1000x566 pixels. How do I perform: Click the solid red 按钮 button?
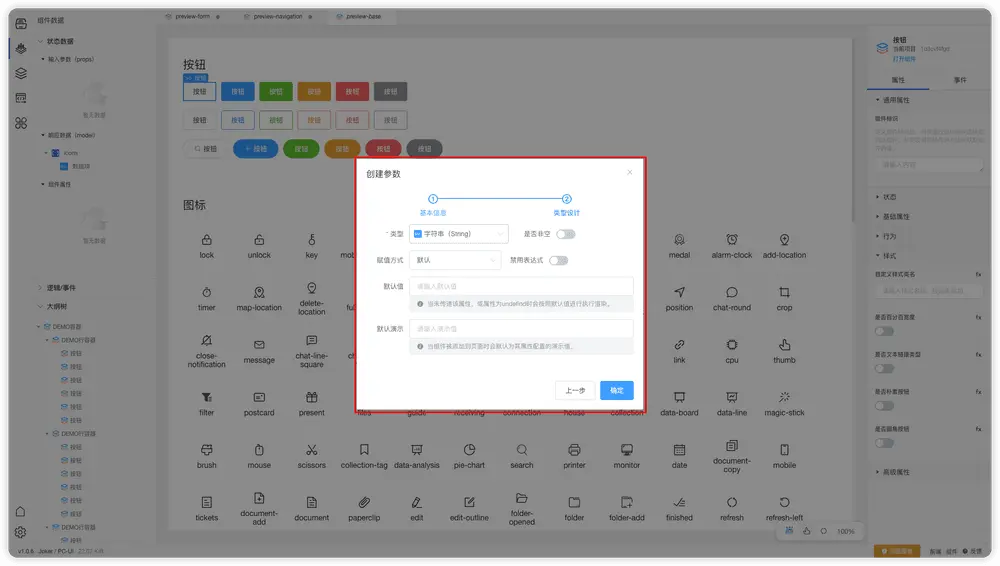click(x=353, y=92)
